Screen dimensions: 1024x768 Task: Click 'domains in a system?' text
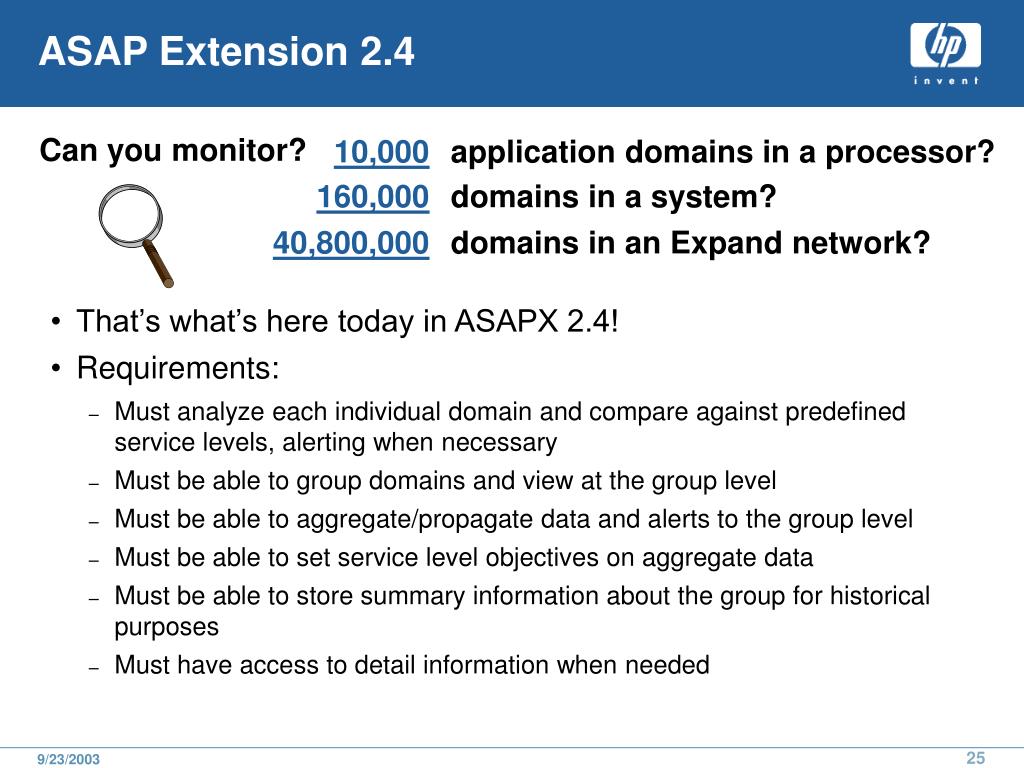(613, 197)
